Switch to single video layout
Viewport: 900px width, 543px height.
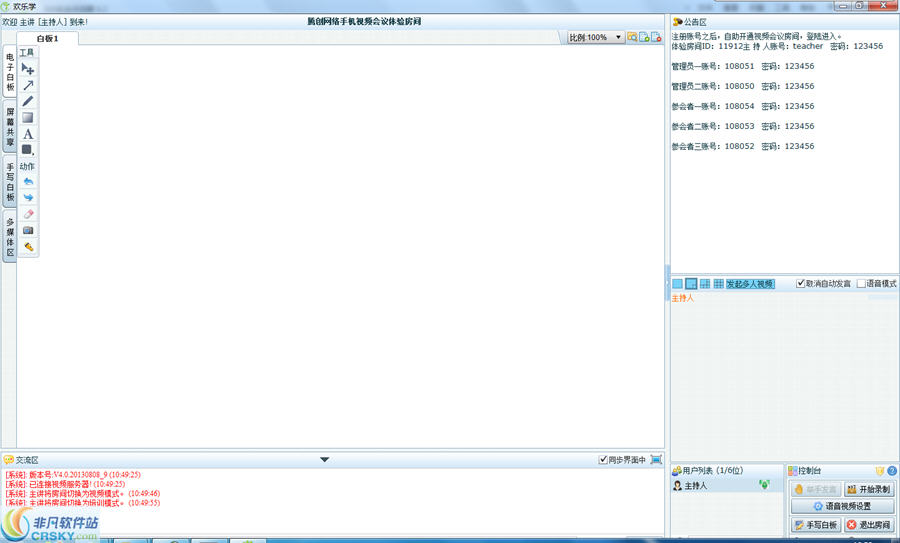tap(677, 284)
